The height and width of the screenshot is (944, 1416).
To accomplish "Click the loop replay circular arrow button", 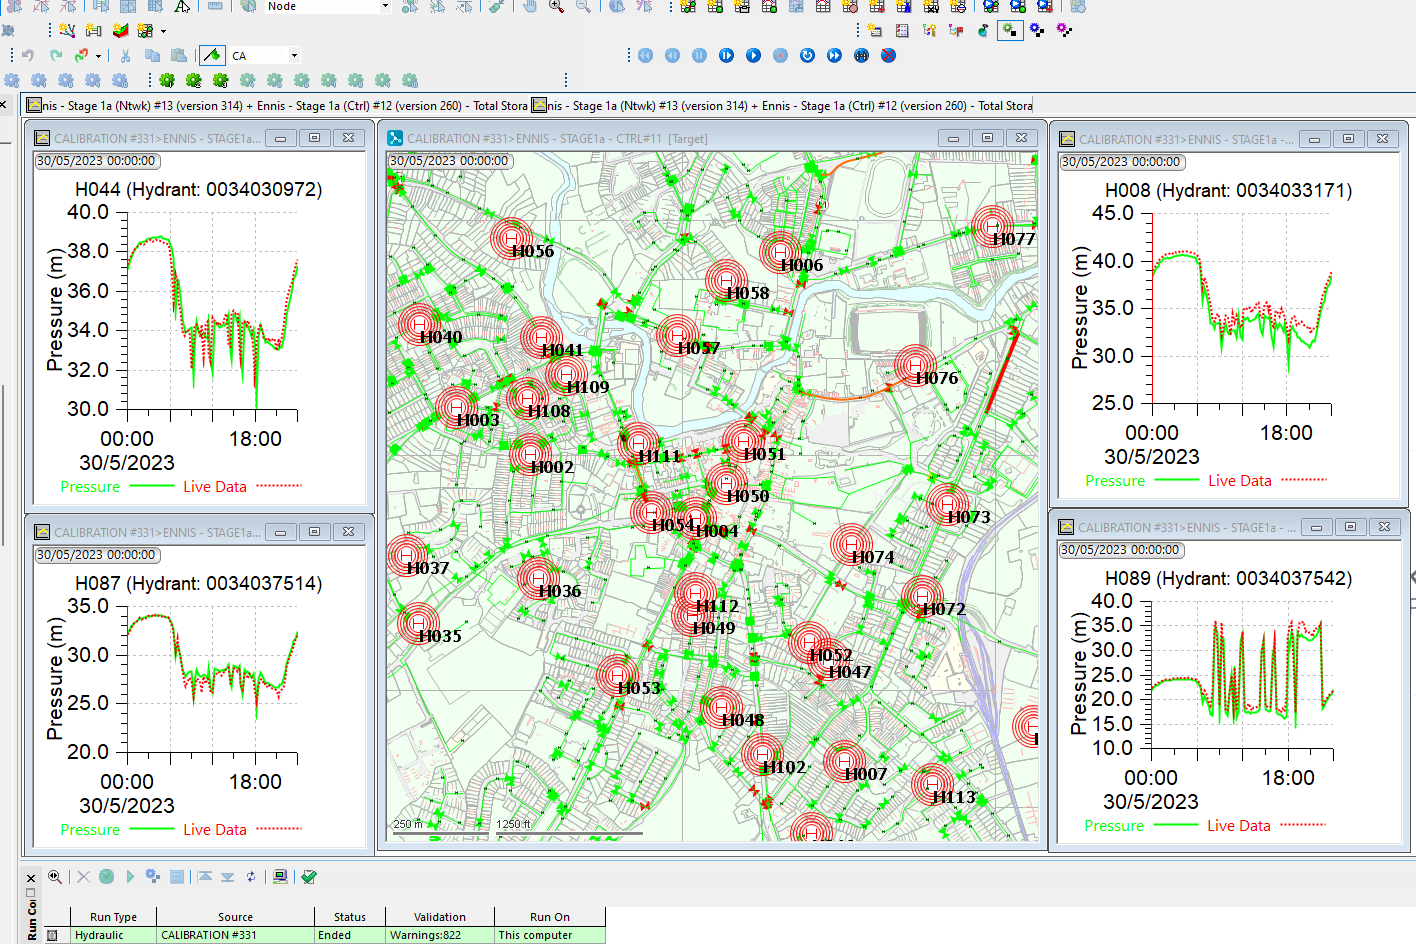I will 807,56.
